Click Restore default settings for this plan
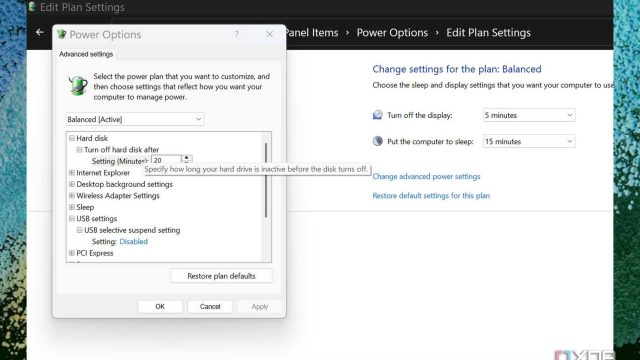640x360 pixels. point(431,196)
